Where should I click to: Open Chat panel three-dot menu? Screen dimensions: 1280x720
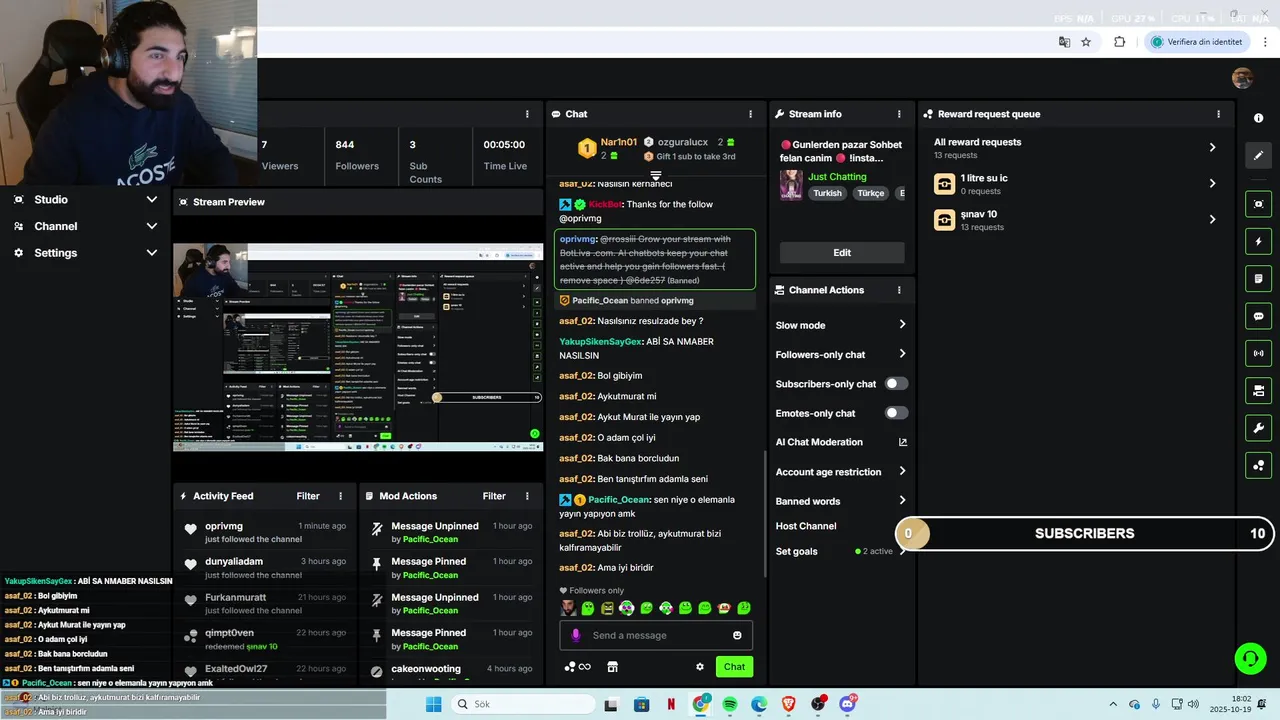[751, 114]
